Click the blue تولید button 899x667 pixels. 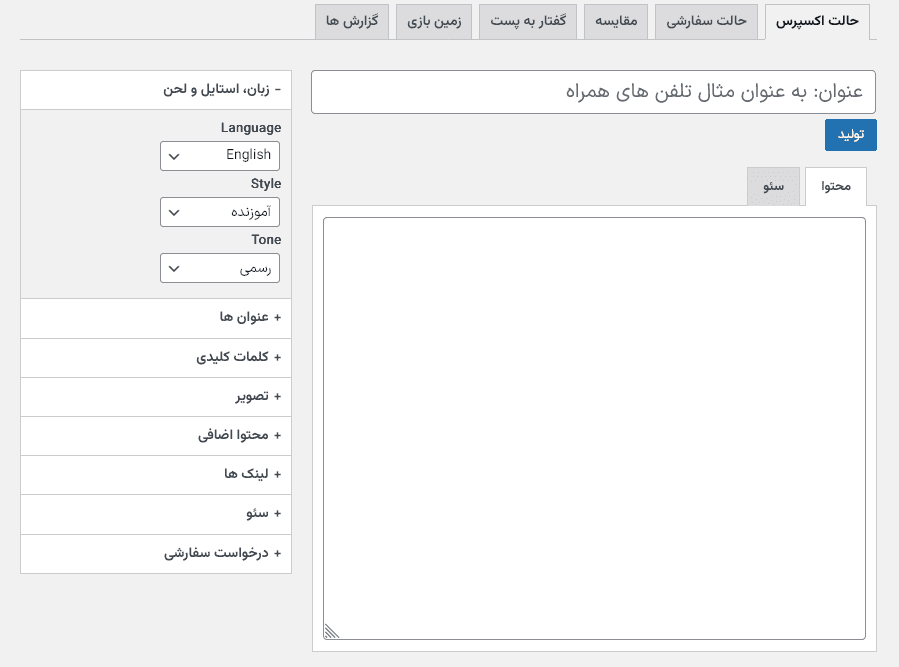click(x=851, y=135)
